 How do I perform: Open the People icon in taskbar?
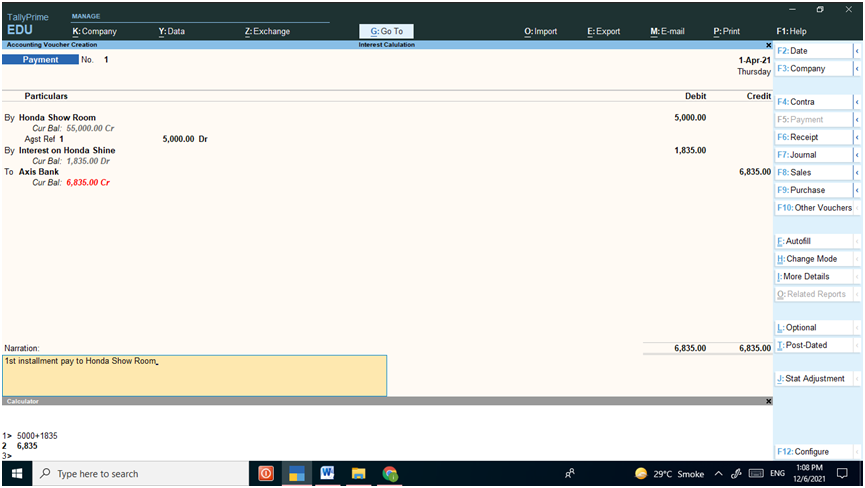570,474
